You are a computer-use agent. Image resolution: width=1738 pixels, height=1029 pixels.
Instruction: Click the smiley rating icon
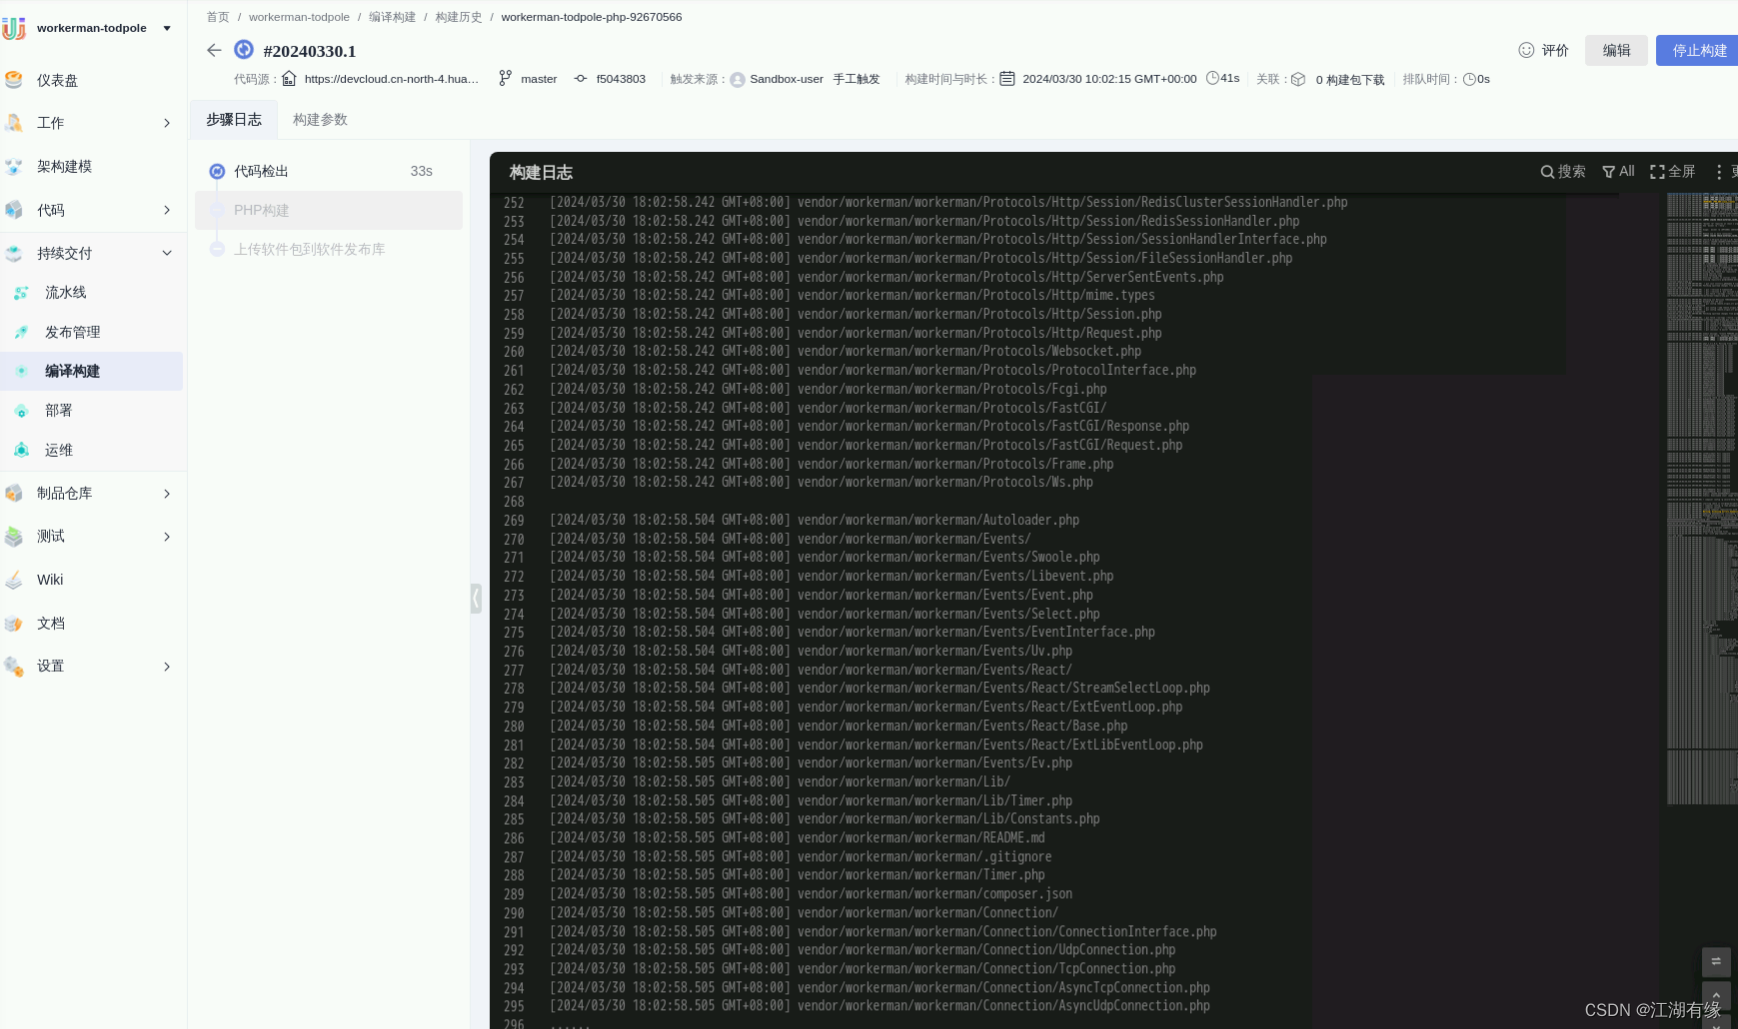point(1526,50)
